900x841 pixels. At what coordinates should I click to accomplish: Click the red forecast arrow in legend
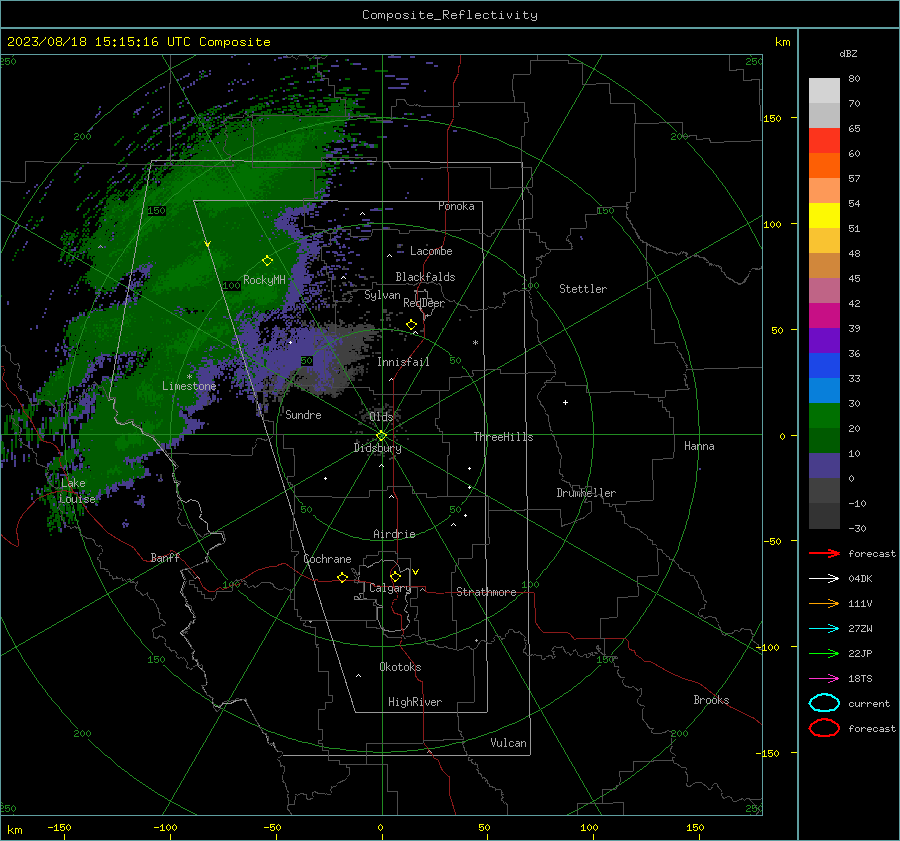coord(824,553)
